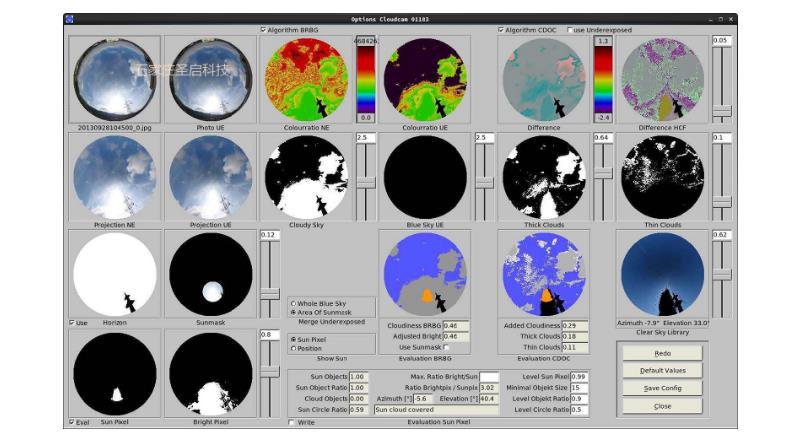Choose the Position radio option
Image resolution: width=800 pixels, height=442 pixels.
pyautogui.click(x=293, y=348)
